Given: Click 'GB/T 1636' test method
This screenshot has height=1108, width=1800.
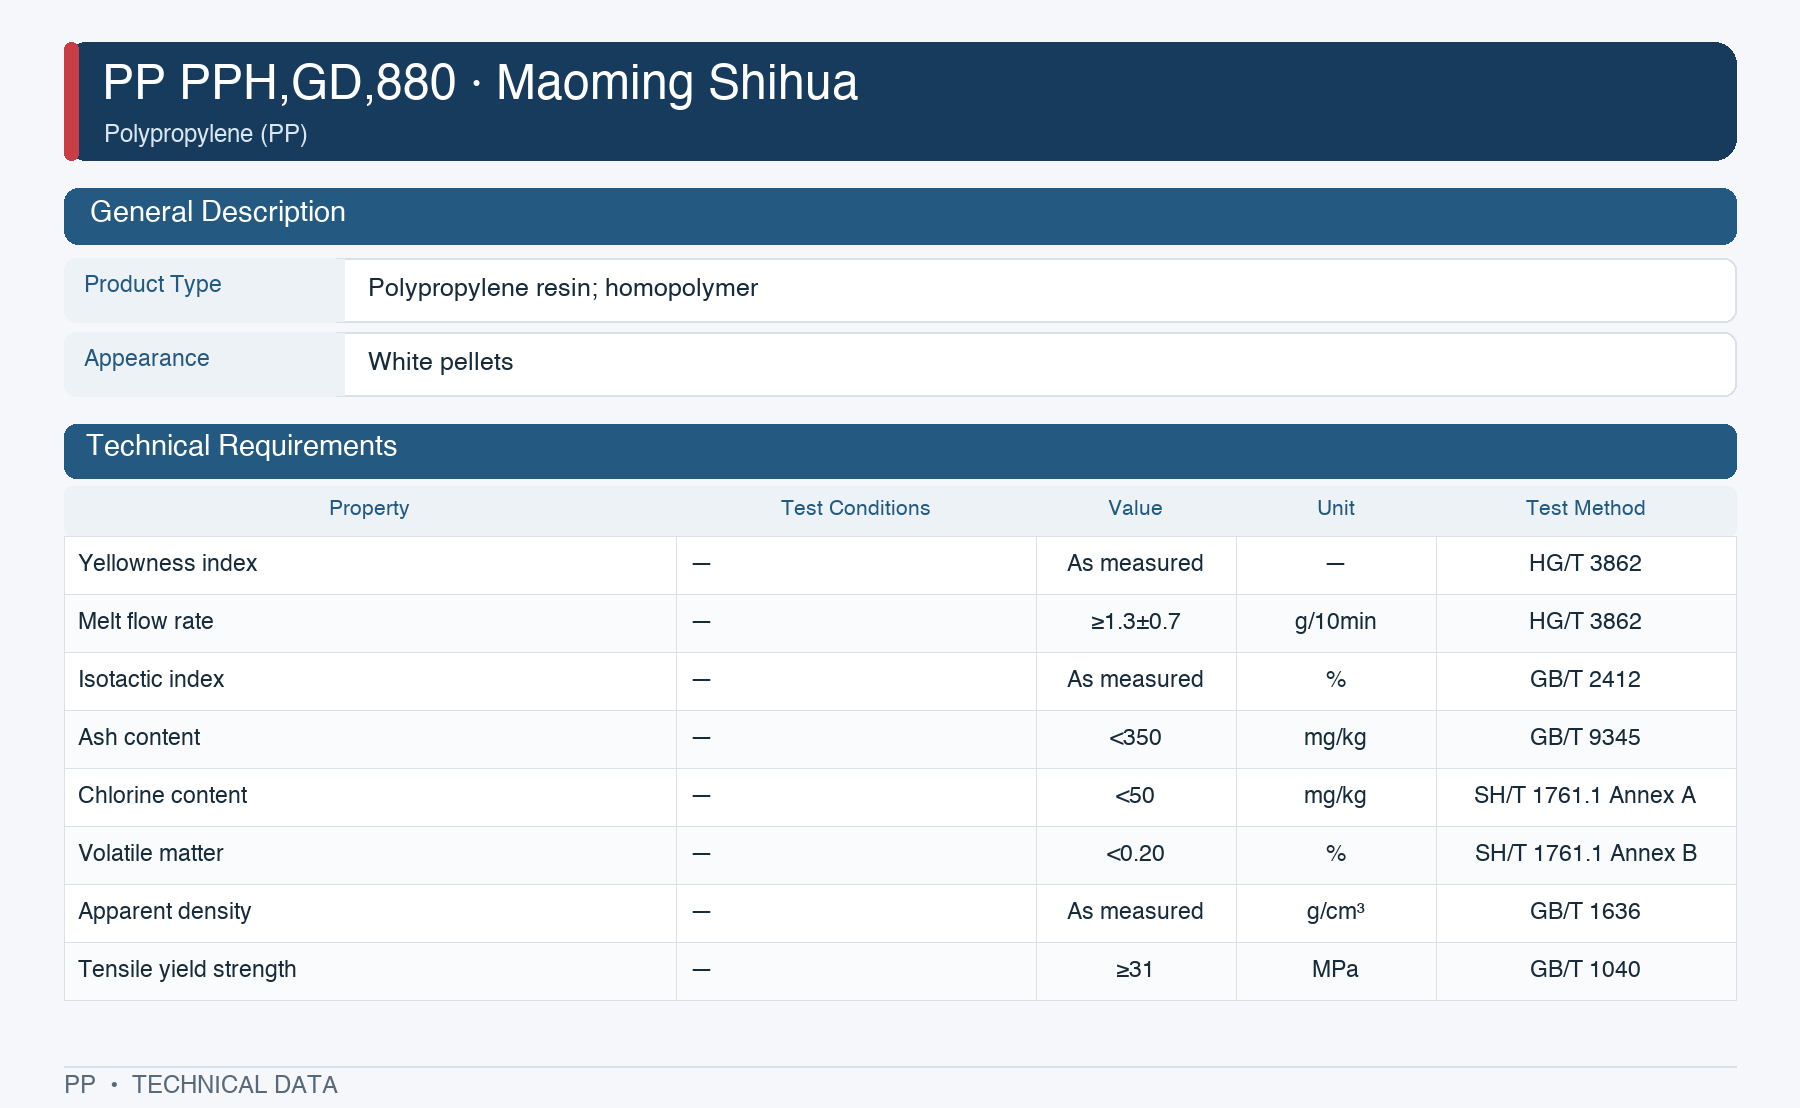Looking at the screenshot, I should click(x=1585, y=912).
